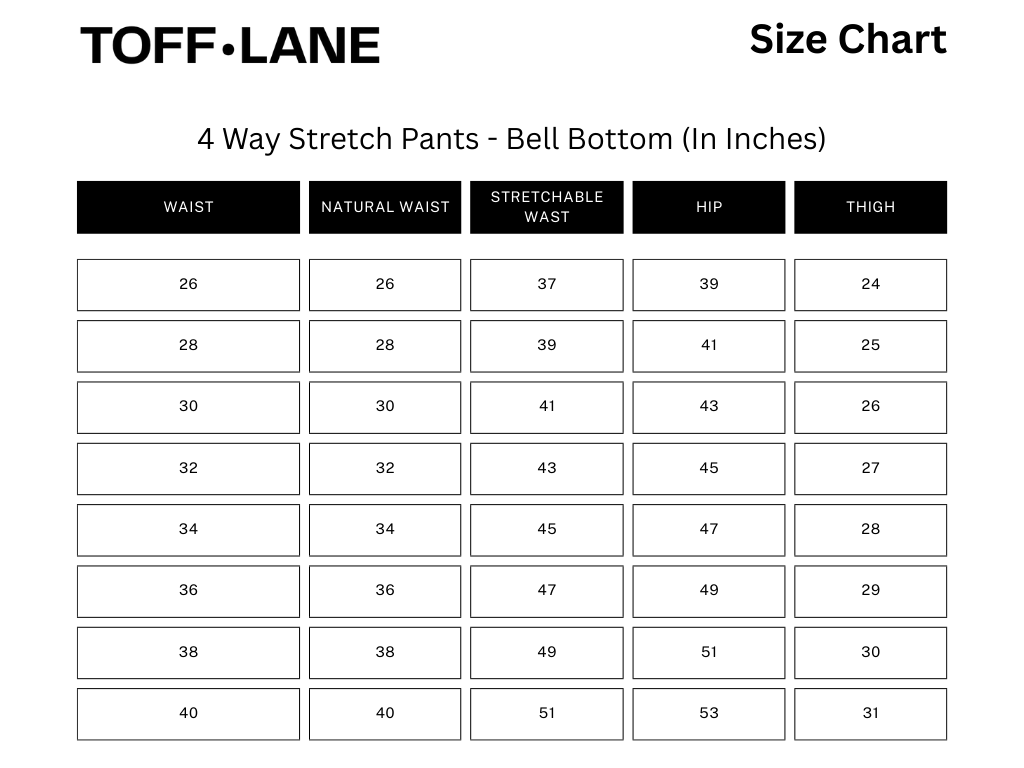The width and height of the screenshot is (1024, 768).
Task: Select the 4 Way Stretch Pants title
Action: pyautogui.click(x=511, y=138)
